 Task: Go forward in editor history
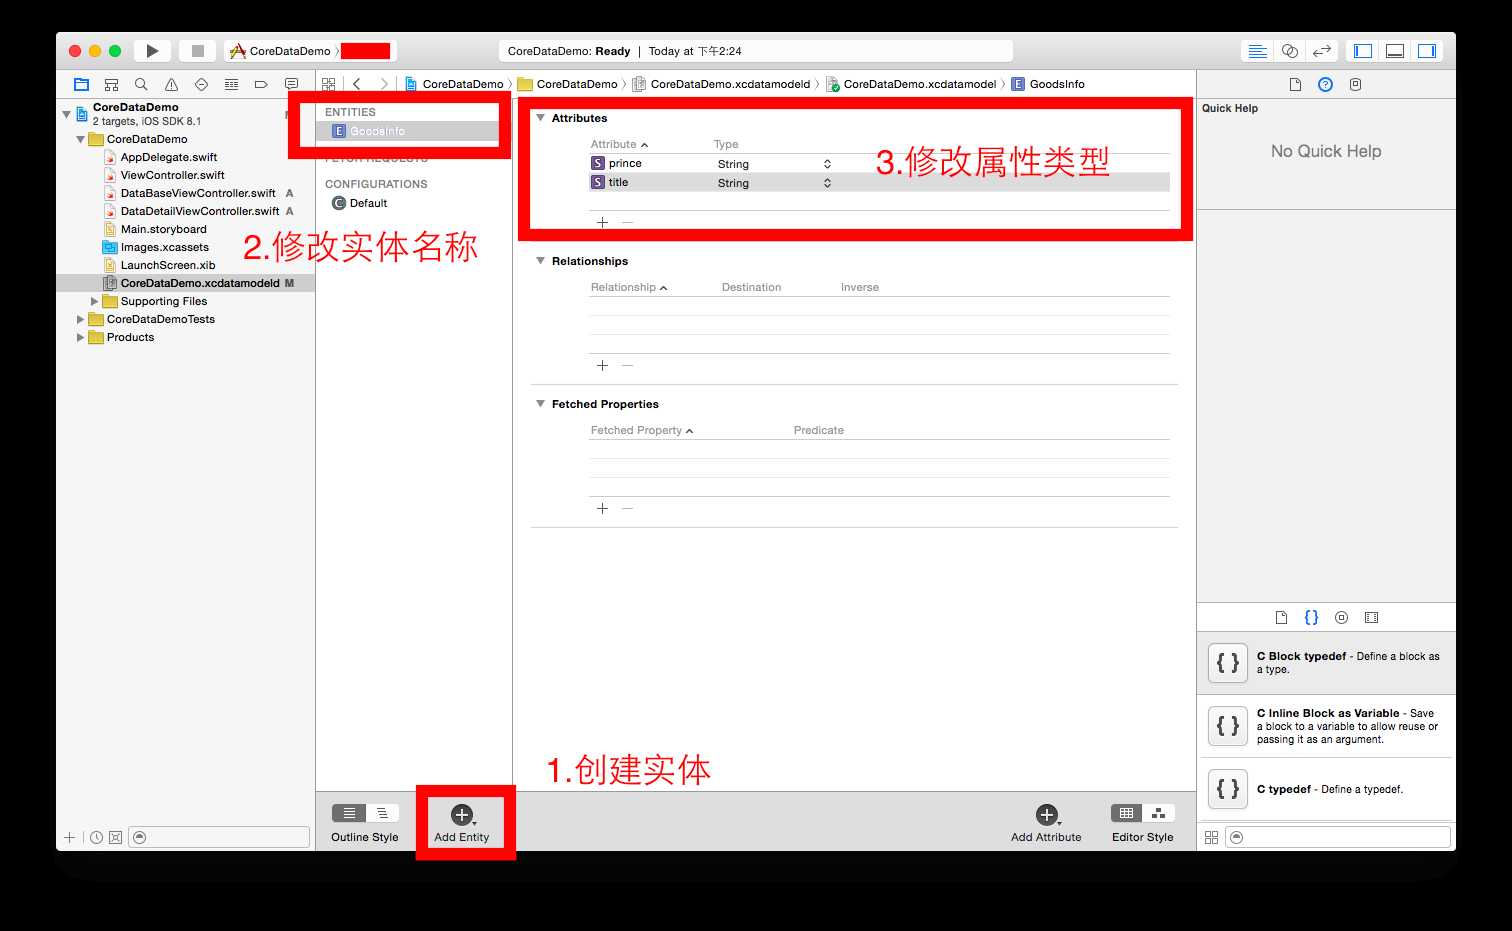click(x=384, y=84)
